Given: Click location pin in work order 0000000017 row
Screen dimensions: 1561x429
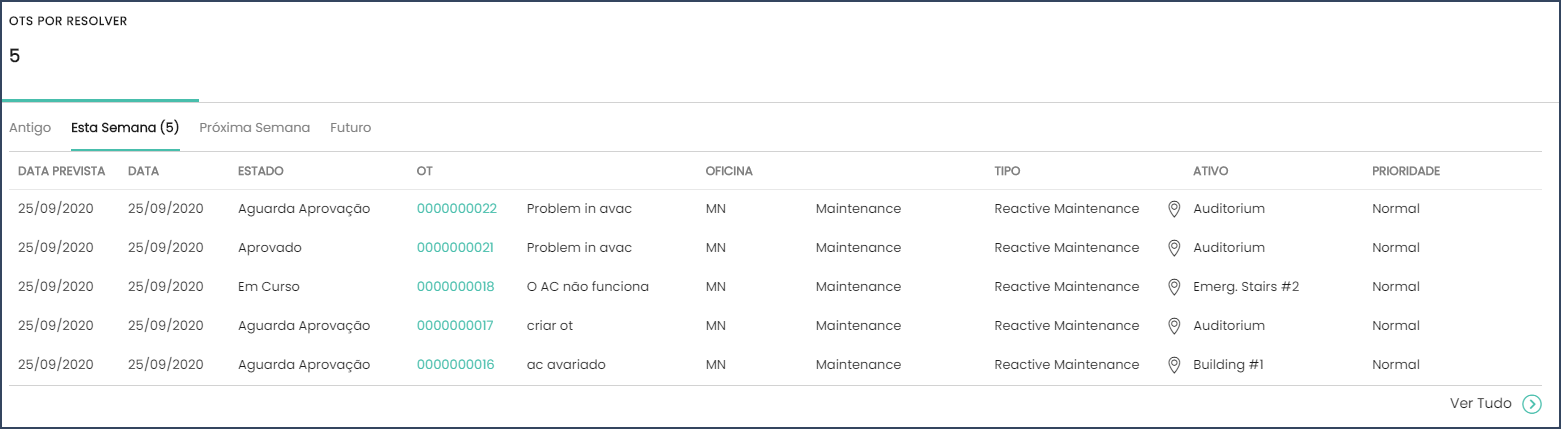Looking at the screenshot, I should pyautogui.click(x=1175, y=326).
